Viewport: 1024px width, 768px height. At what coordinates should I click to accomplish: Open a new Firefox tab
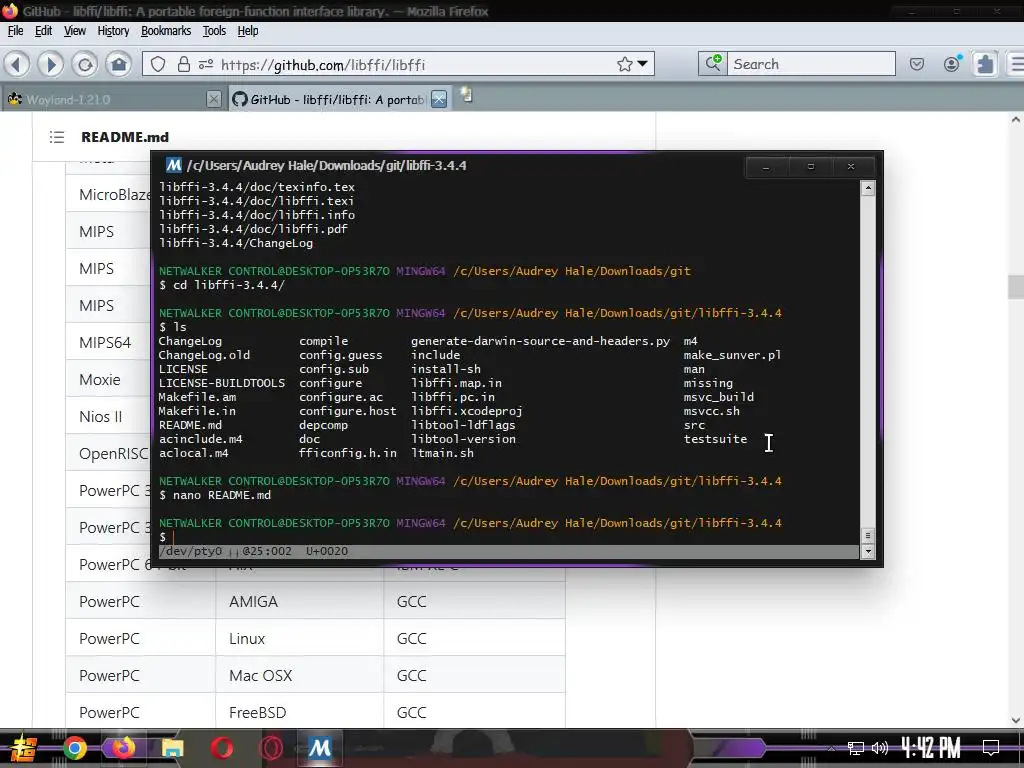(466, 96)
